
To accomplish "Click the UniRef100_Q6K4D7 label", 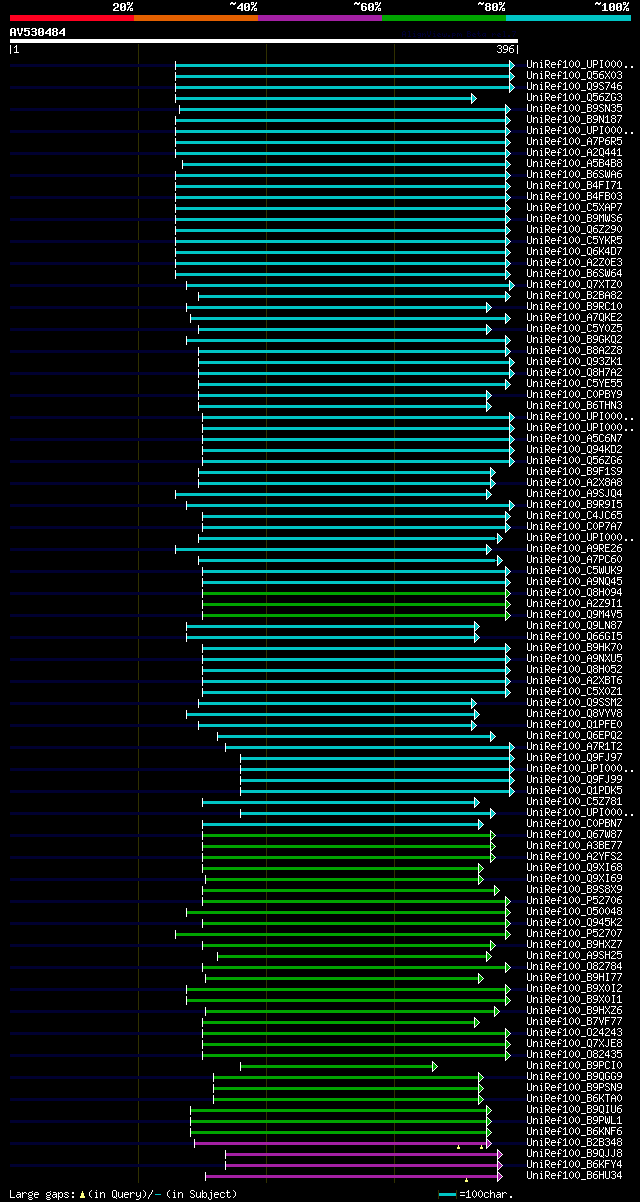I will 574,251.
